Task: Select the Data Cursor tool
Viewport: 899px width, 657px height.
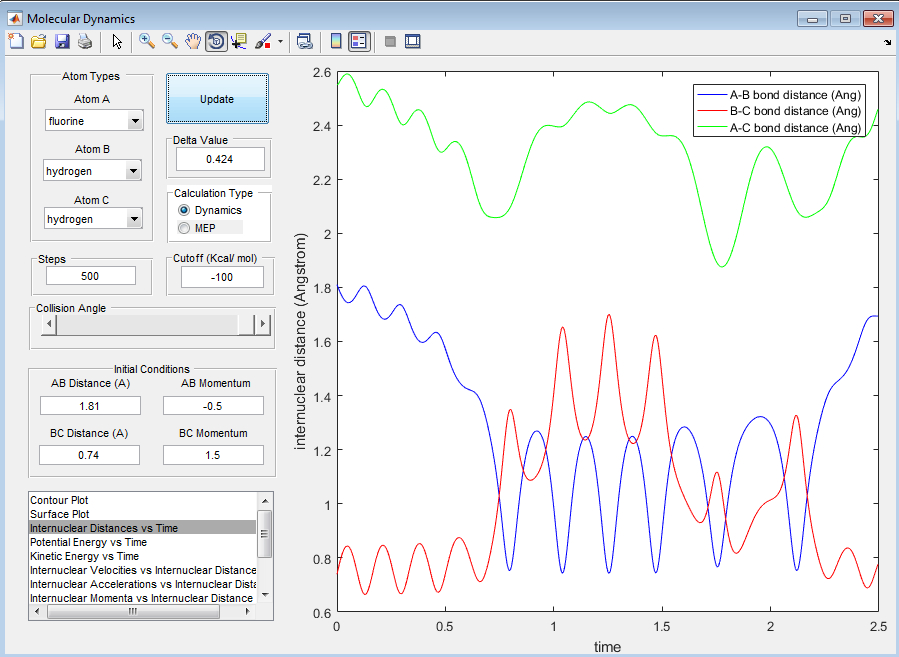Action: tap(239, 41)
